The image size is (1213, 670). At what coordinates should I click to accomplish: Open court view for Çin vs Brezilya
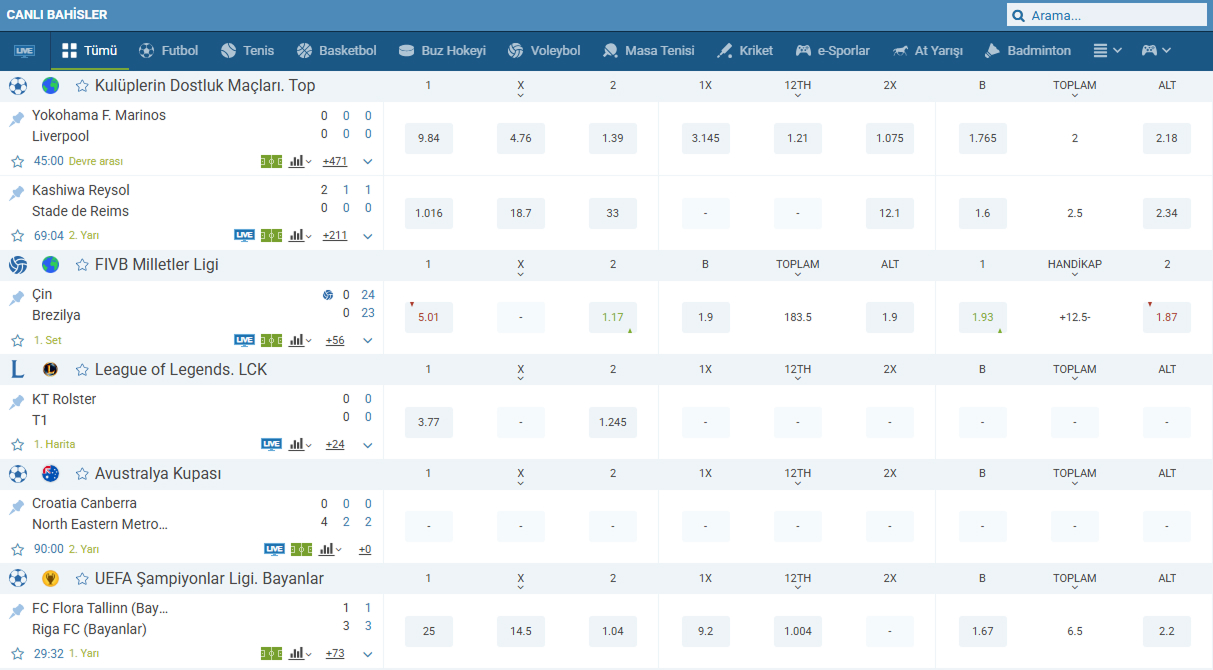coord(271,340)
